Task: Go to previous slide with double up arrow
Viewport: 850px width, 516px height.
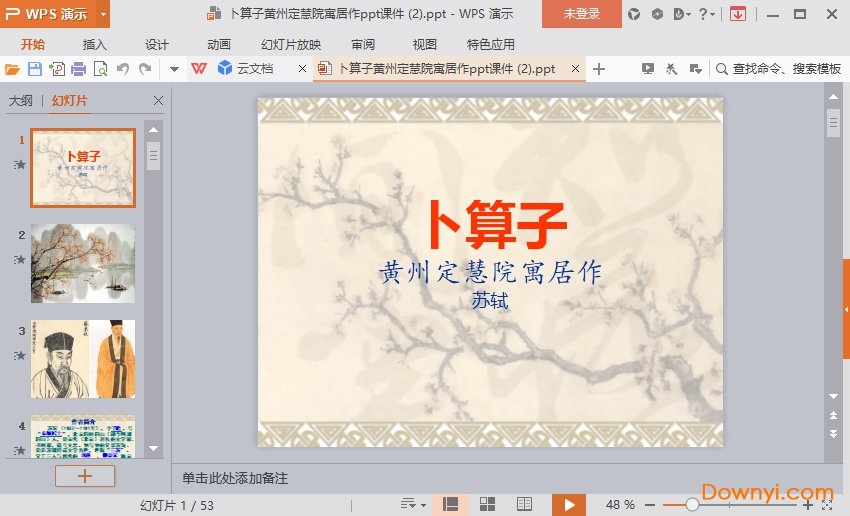Action: point(833,415)
